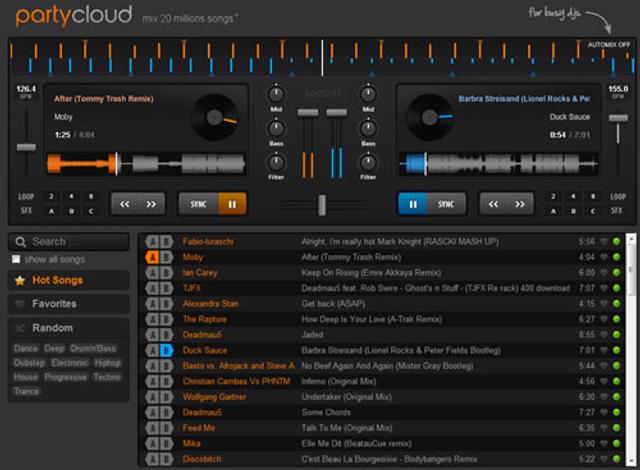Click deck B volume fader handle

[337, 112]
